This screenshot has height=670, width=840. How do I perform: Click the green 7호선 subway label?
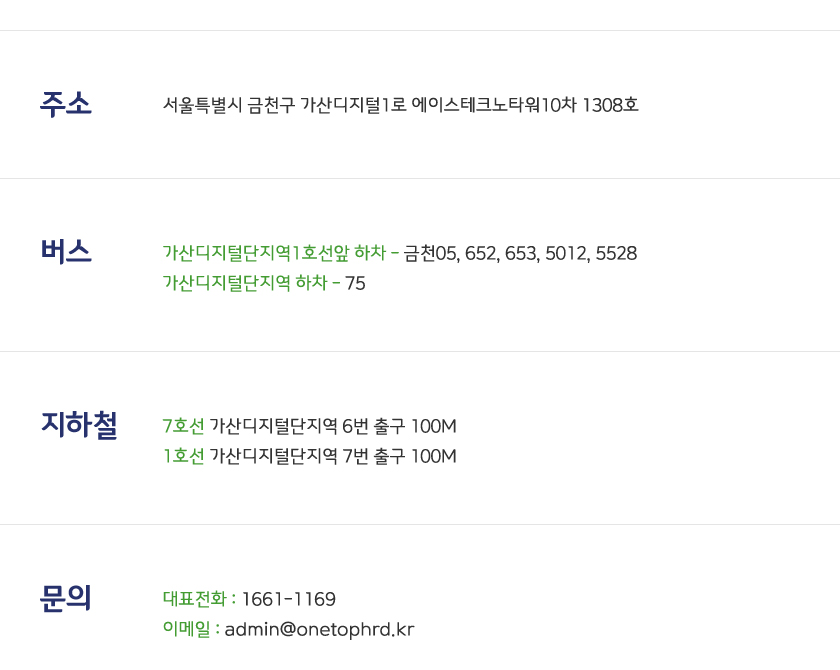(183, 426)
